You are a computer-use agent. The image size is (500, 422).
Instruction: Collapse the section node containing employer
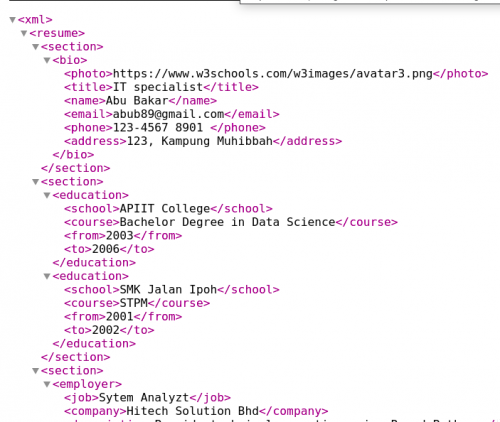tap(36, 371)
